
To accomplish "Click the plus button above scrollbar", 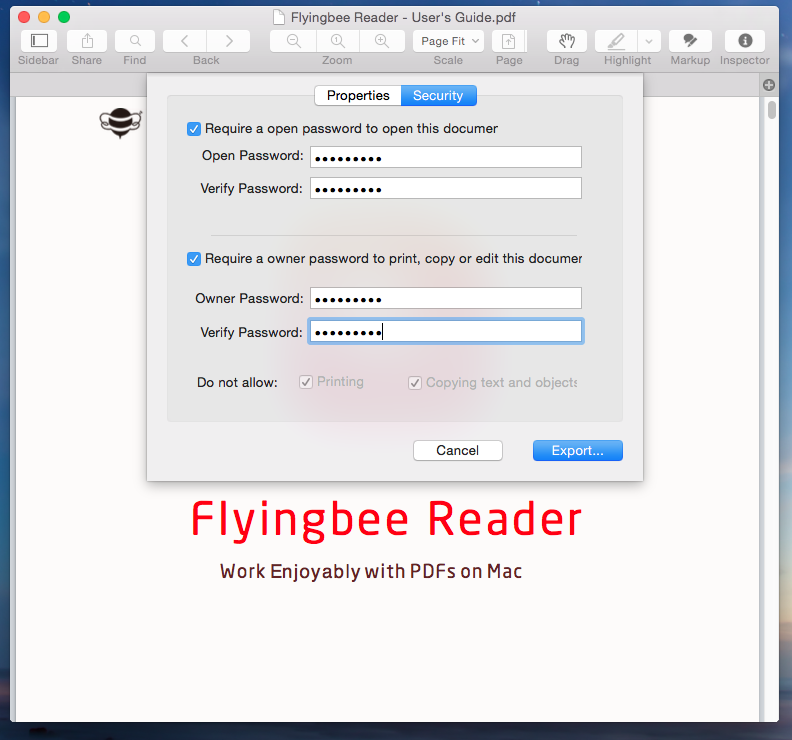I will [769, 85].
